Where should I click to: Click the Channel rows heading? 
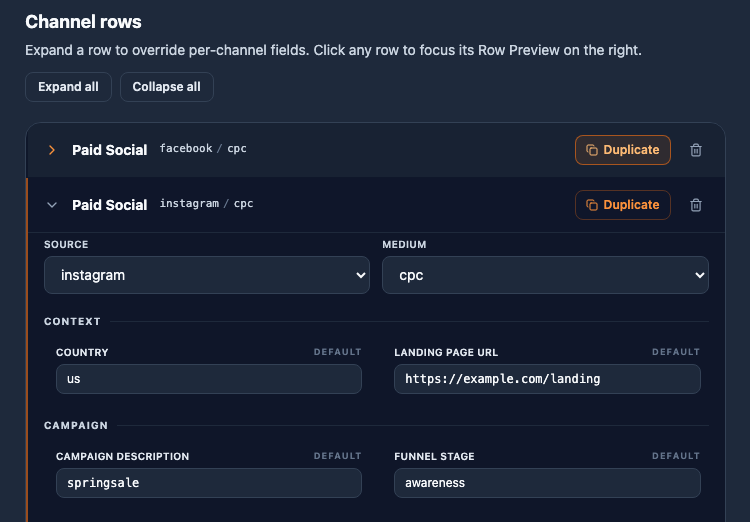tap(83, 22)
